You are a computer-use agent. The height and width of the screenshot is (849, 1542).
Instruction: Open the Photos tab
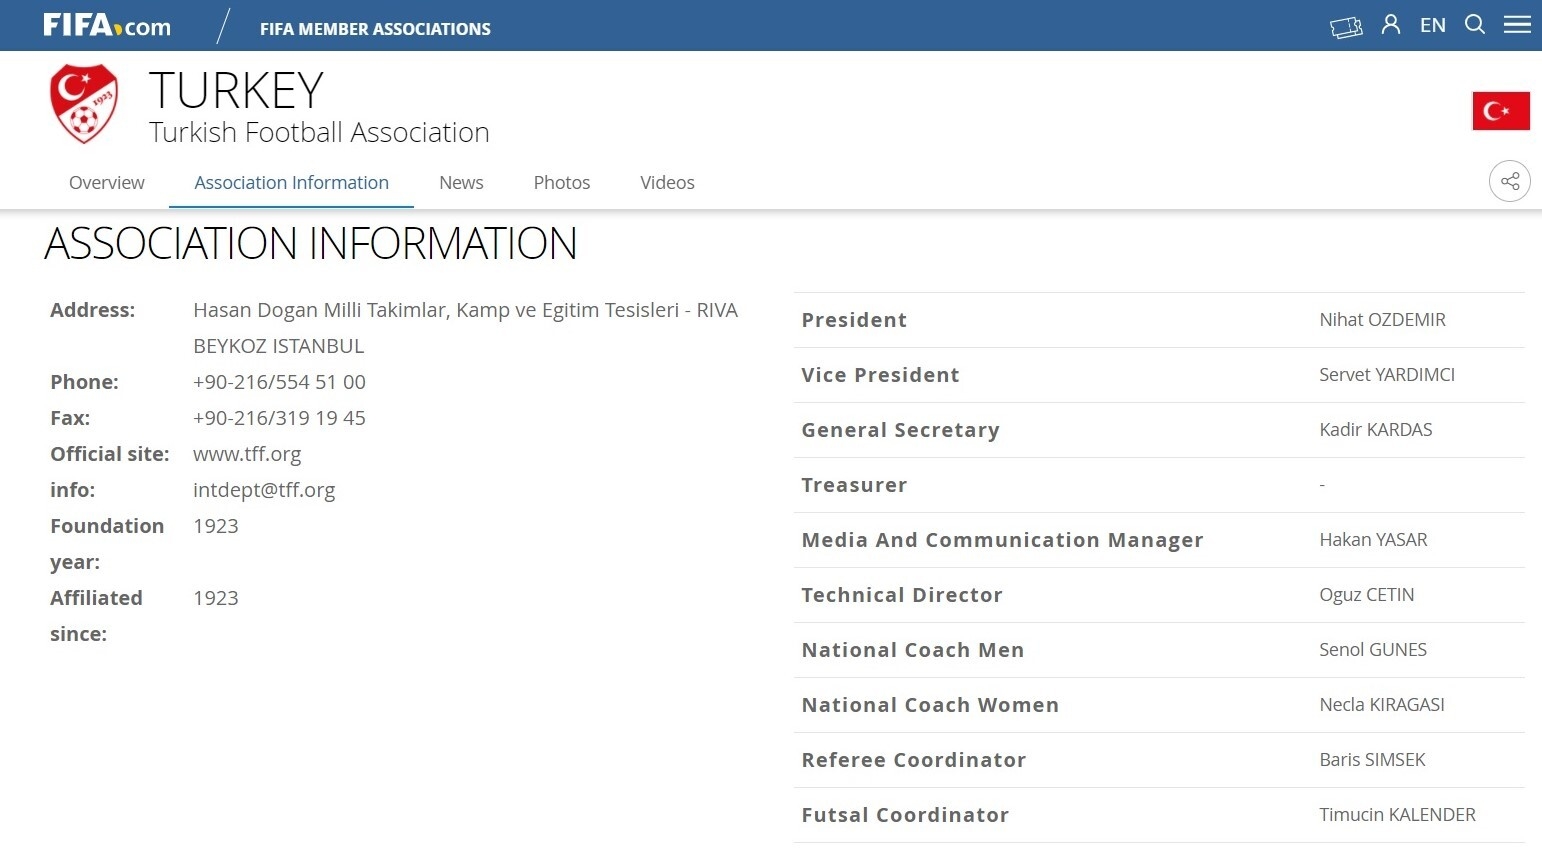(x=562, y=182)
